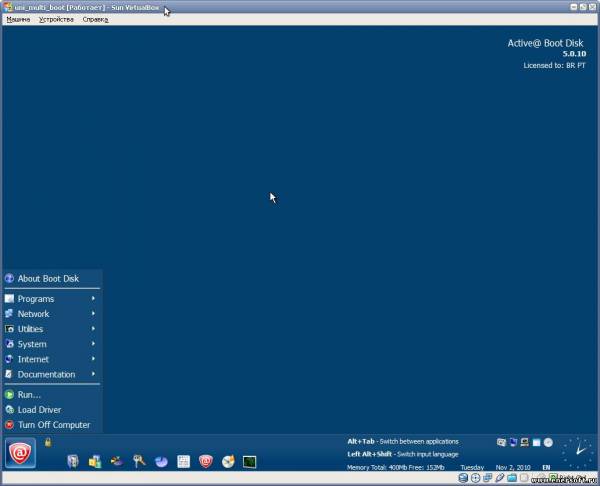Expand the arrow next to System
The height and width of the screenshot is (486, 600).
click(93, 343)
